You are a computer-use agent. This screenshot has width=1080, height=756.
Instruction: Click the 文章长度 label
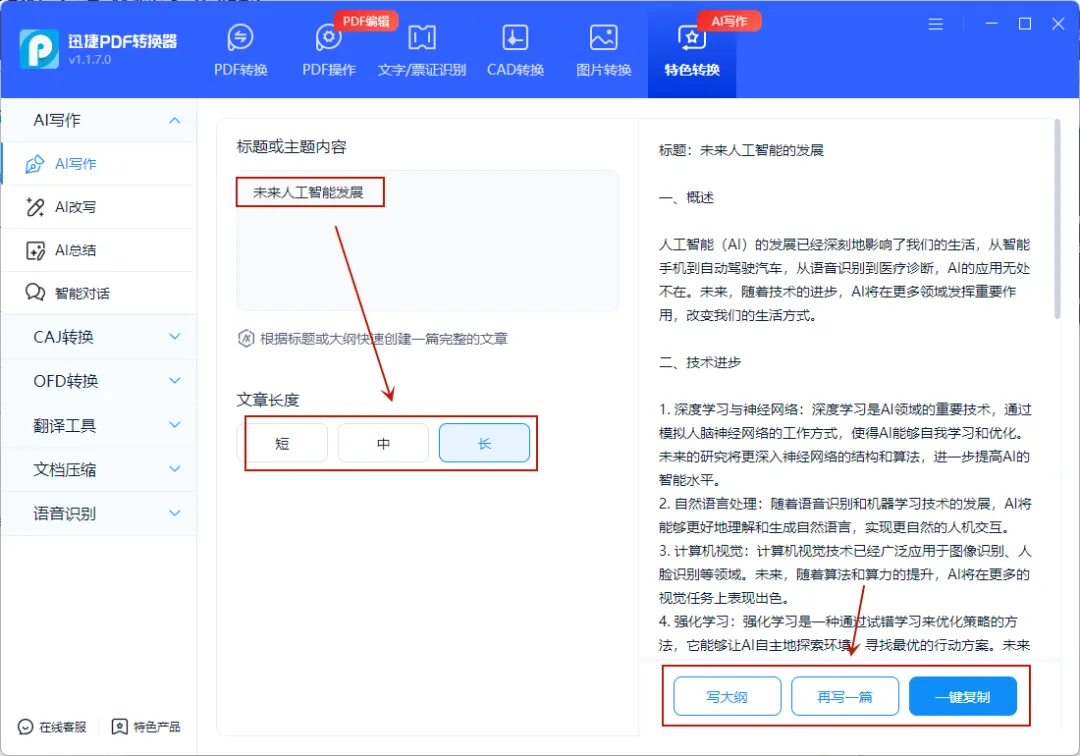(x=268, y=400)
